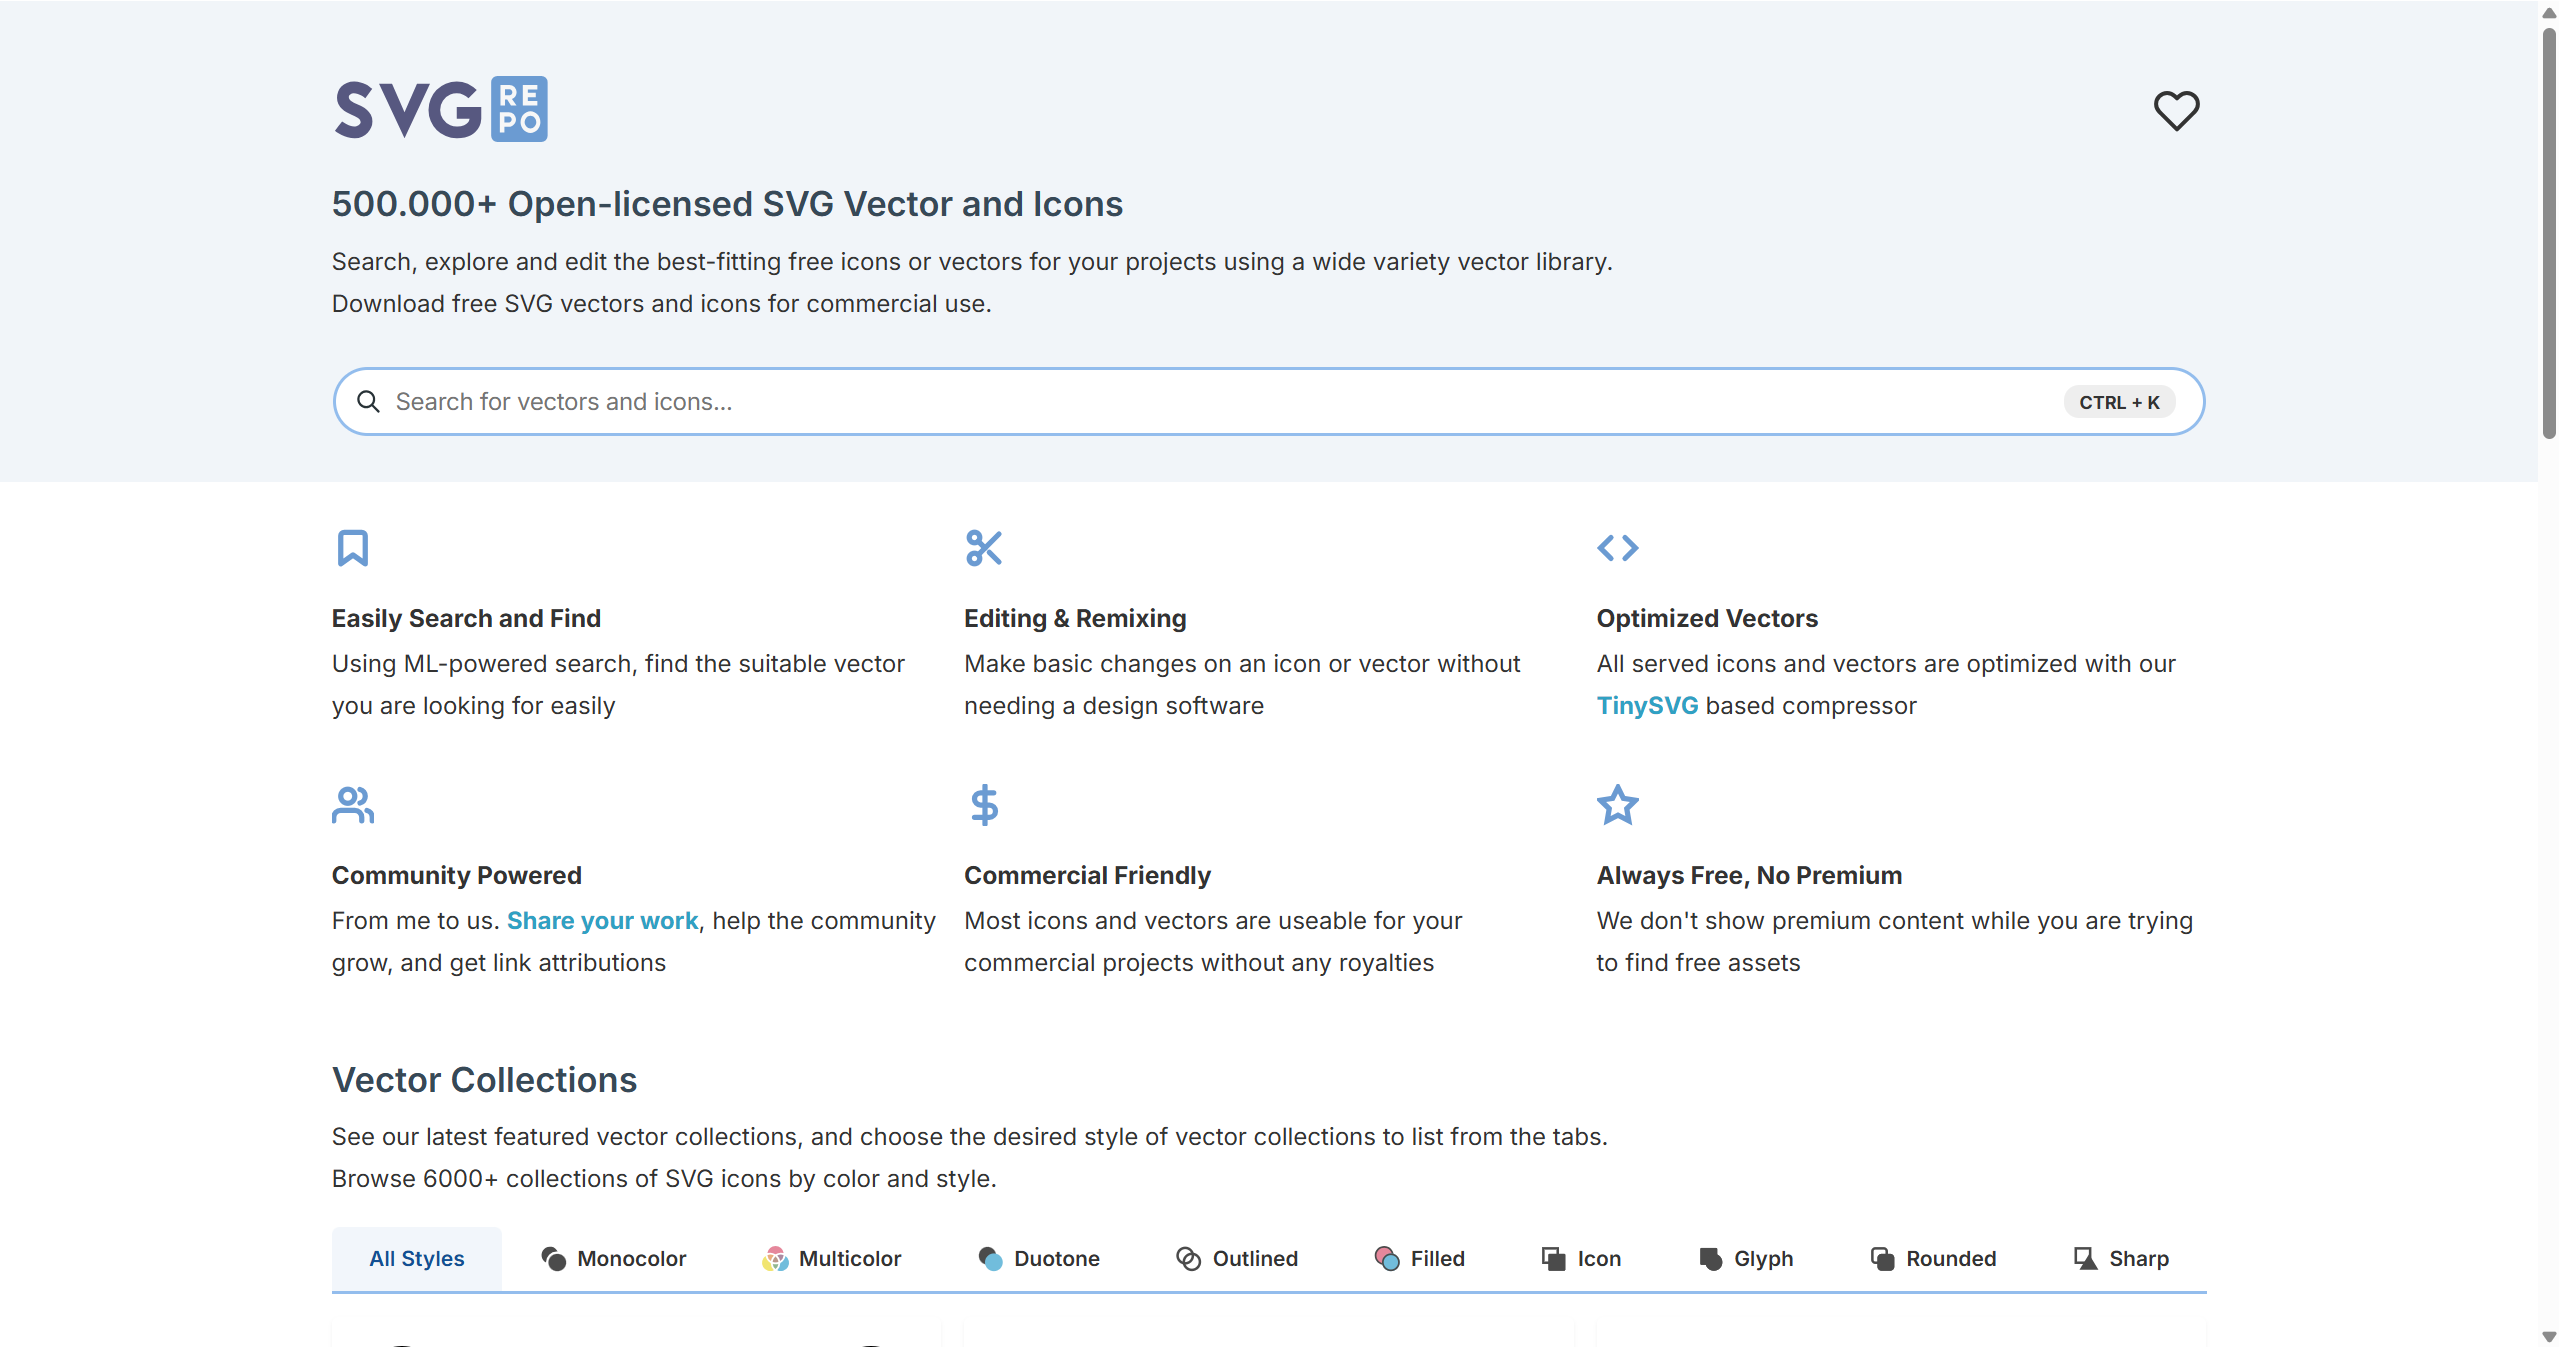The image size is (2559, 1347).
Task: Select the All Styles tab
Action: (416, 1259)
